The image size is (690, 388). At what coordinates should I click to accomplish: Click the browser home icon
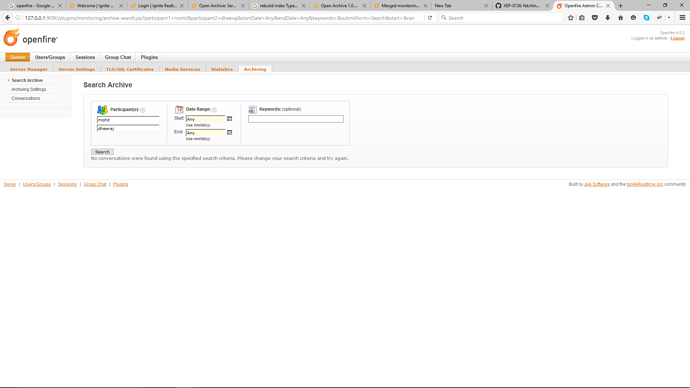[620, 18]
